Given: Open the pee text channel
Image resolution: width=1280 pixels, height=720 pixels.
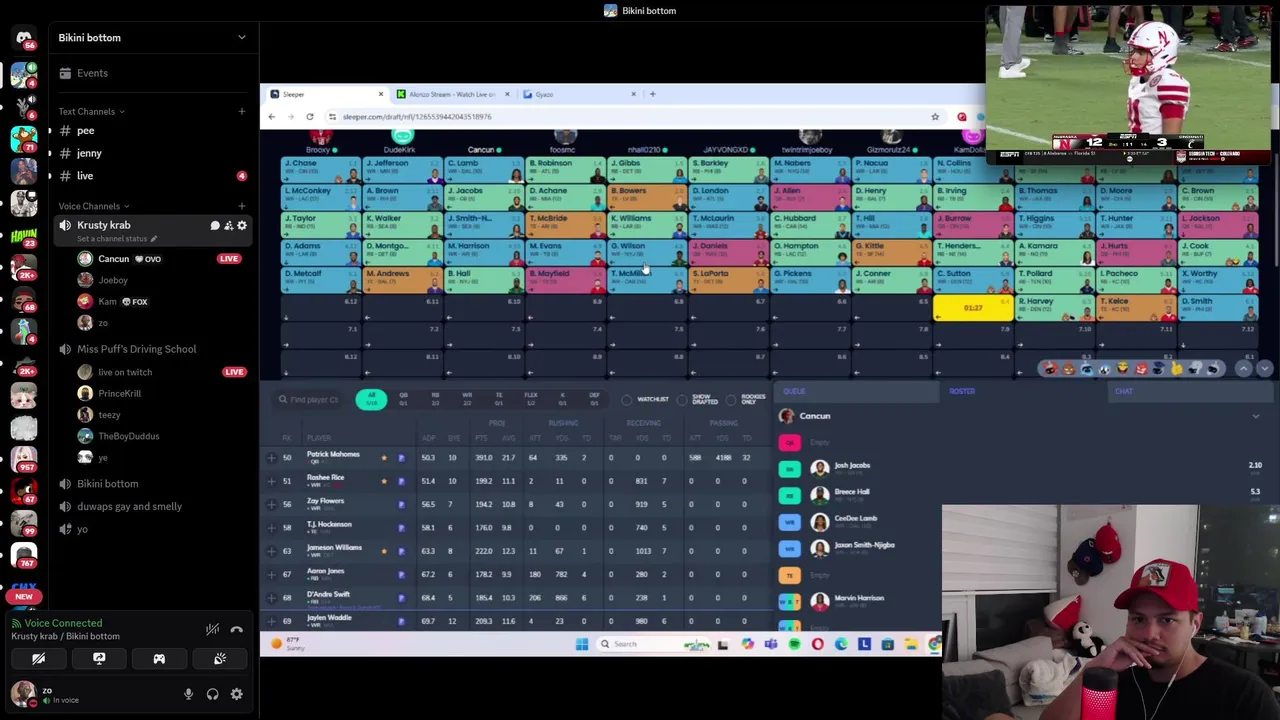Looking at the screenshot, I should click(x=86, y=131).
